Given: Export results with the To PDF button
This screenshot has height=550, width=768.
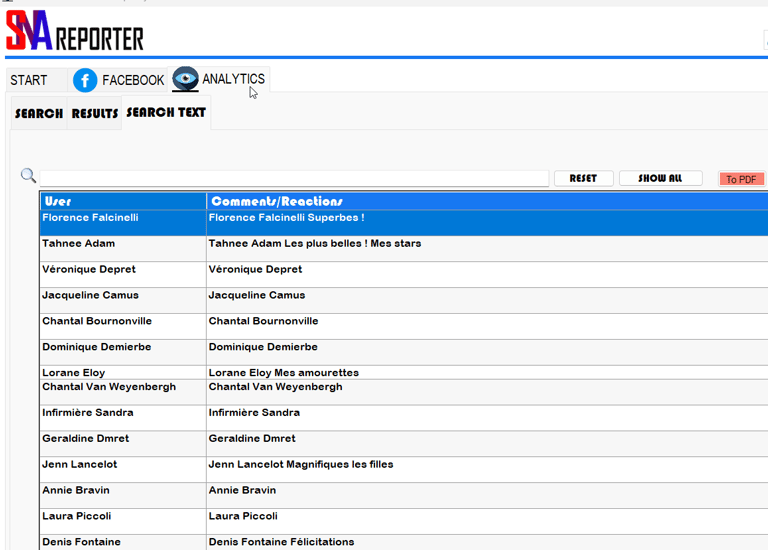Looking at the screenshot, I should pyautogui.click(x=741, y=179).
